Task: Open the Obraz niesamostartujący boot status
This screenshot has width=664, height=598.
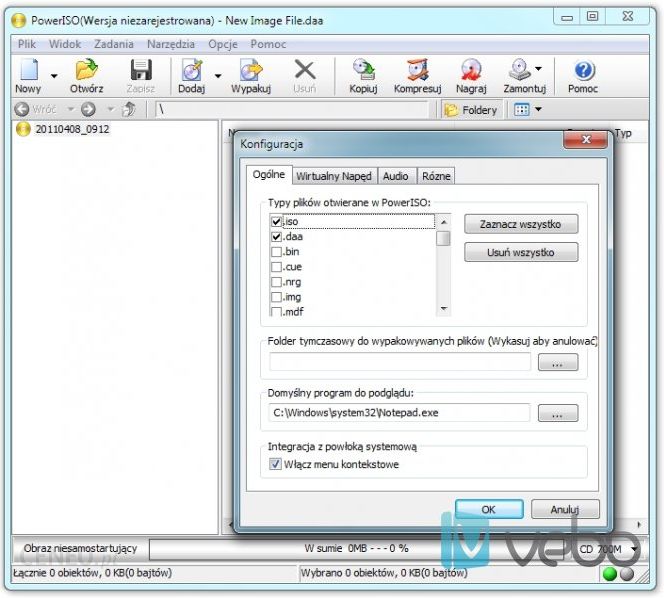Action: 80,548
